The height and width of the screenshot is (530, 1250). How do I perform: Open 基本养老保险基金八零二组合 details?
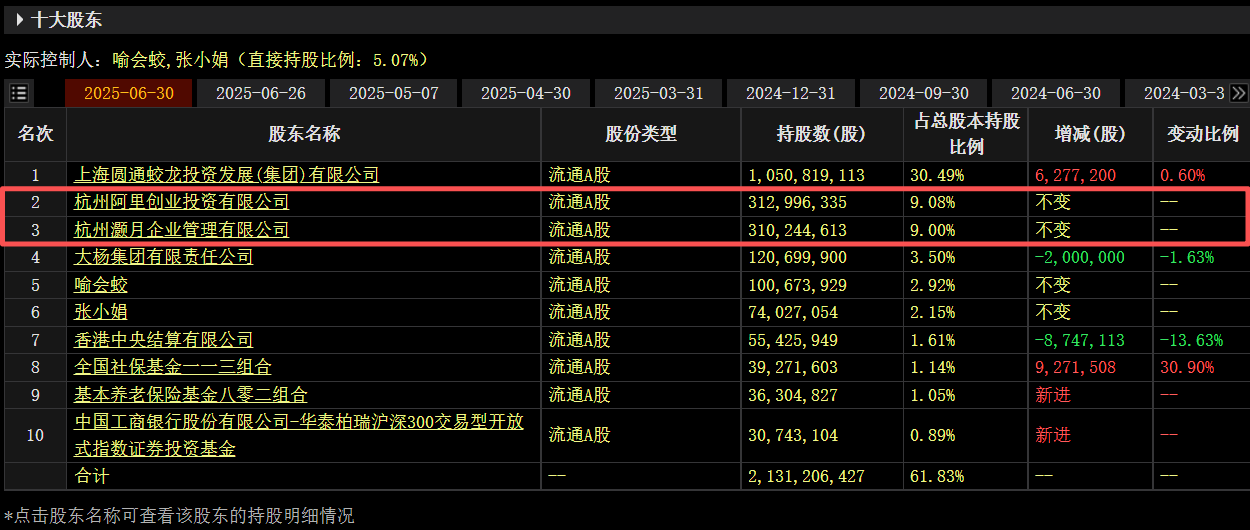(x=191, y=395)
